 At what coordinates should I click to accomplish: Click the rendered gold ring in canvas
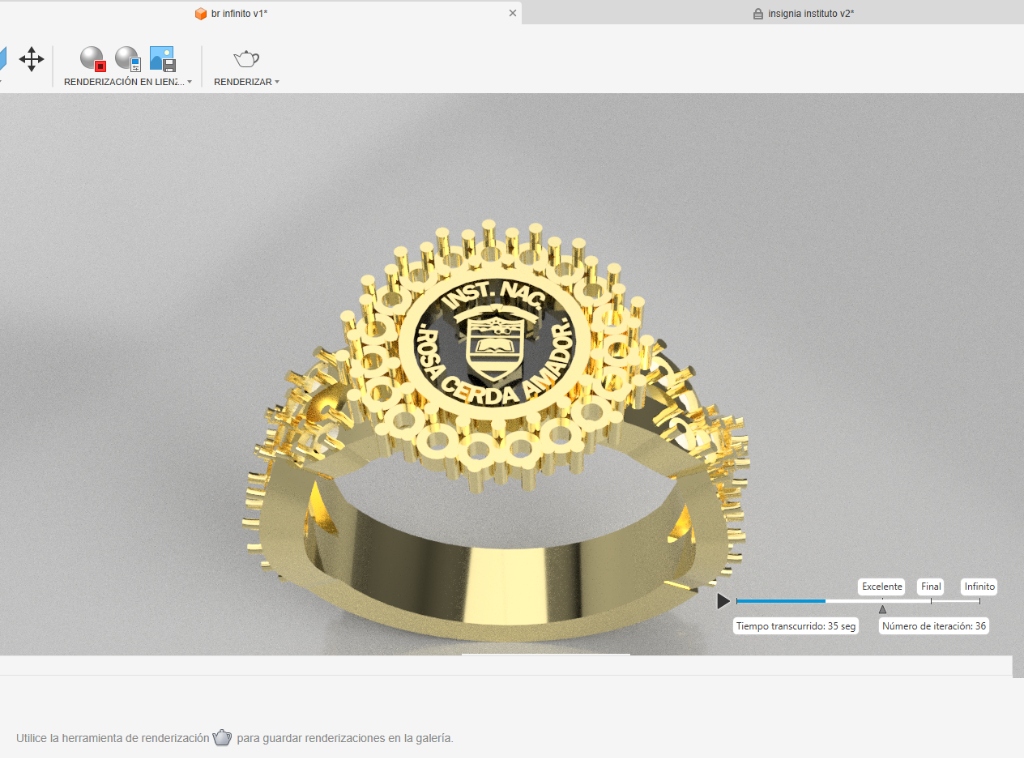pyautogui.click(x=496, y=431)
